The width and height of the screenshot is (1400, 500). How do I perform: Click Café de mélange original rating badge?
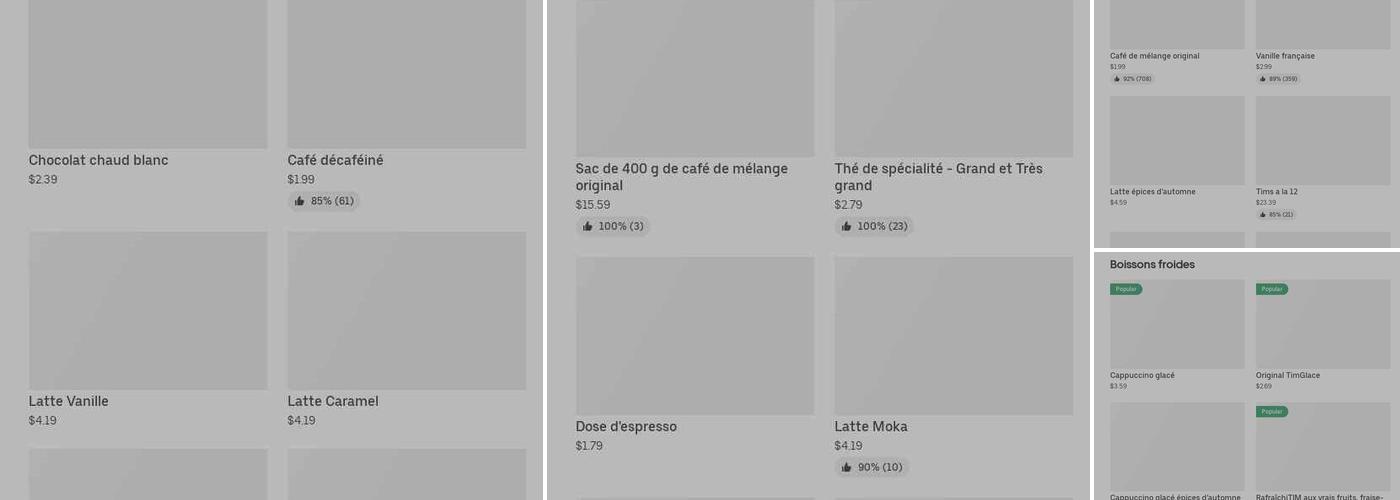pyautogui.click(x=1132, y=79)
